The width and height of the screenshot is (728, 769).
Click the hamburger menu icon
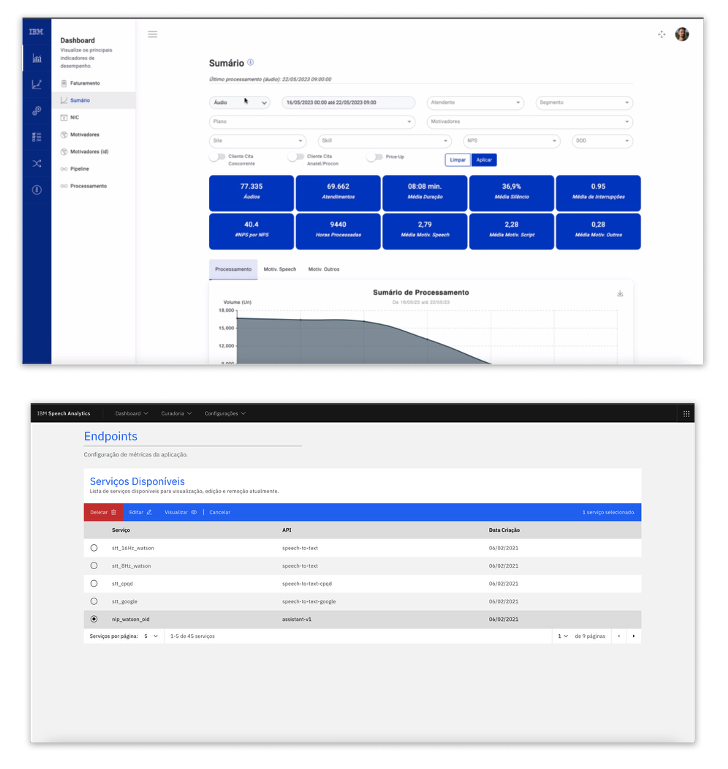[x=153, y=35]
